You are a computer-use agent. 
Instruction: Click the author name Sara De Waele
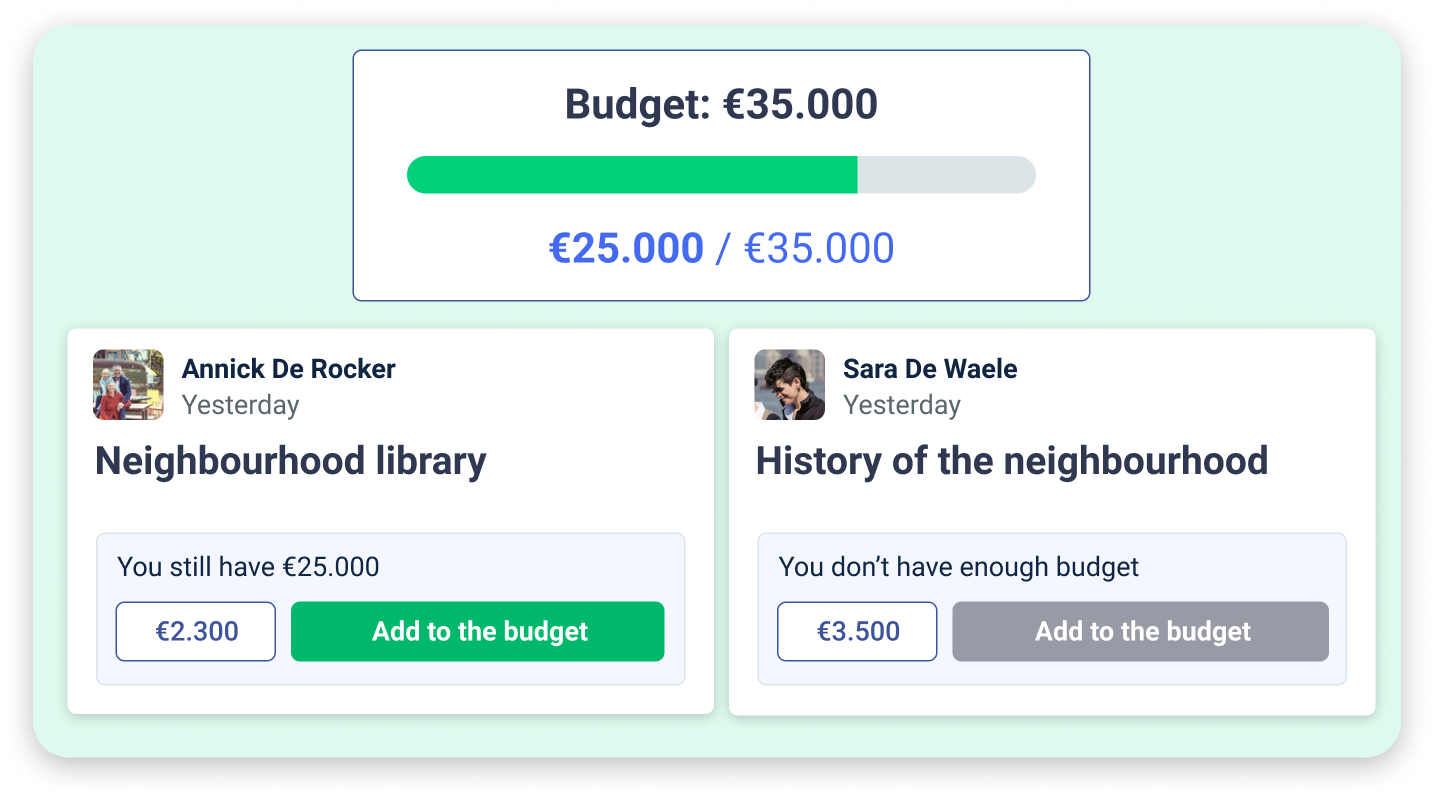[x=930, y=369]
